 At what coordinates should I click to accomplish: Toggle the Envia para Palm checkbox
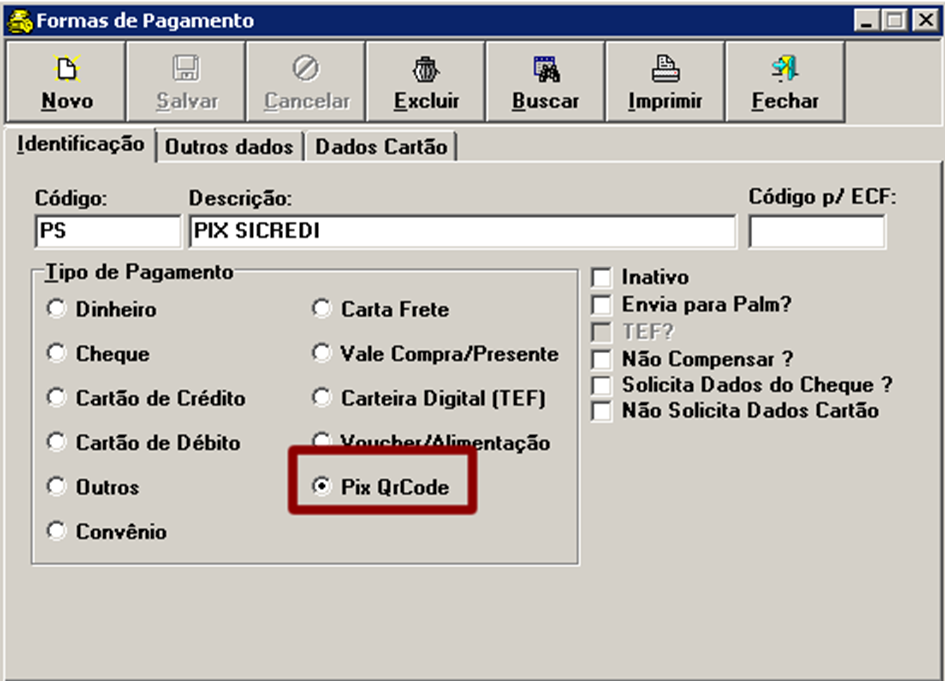coord(601,305)
